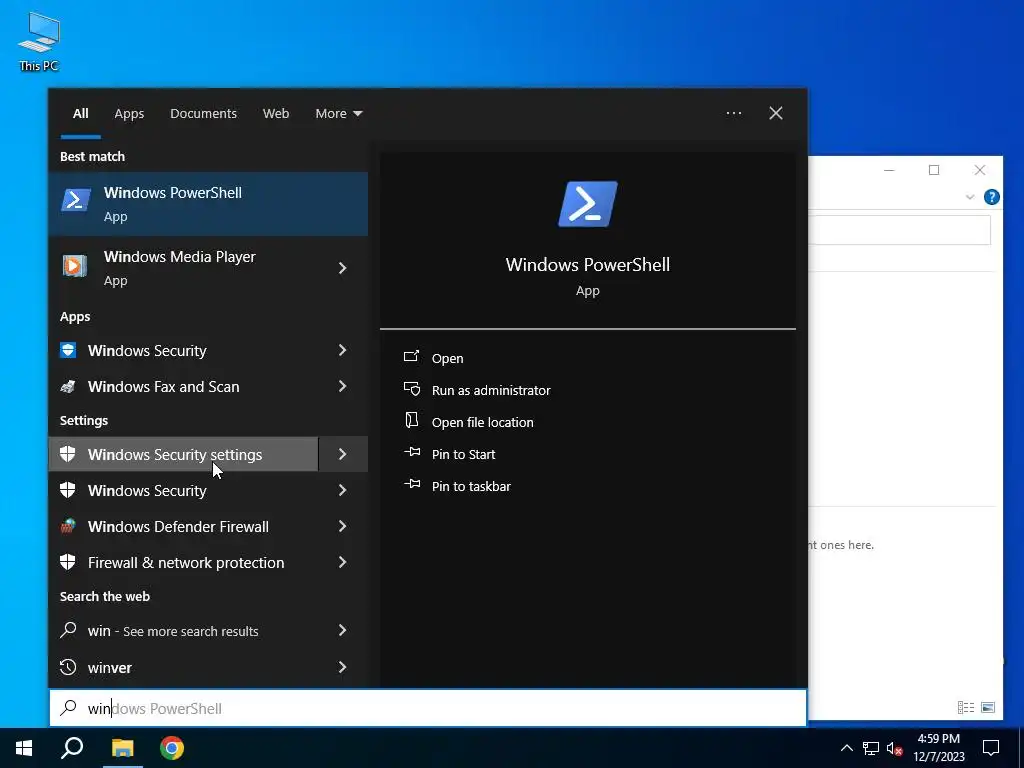The height and width of the screenshot is (768, 1024).
Task: Expand Windows Security app result chevron
Action: [342, 350]
